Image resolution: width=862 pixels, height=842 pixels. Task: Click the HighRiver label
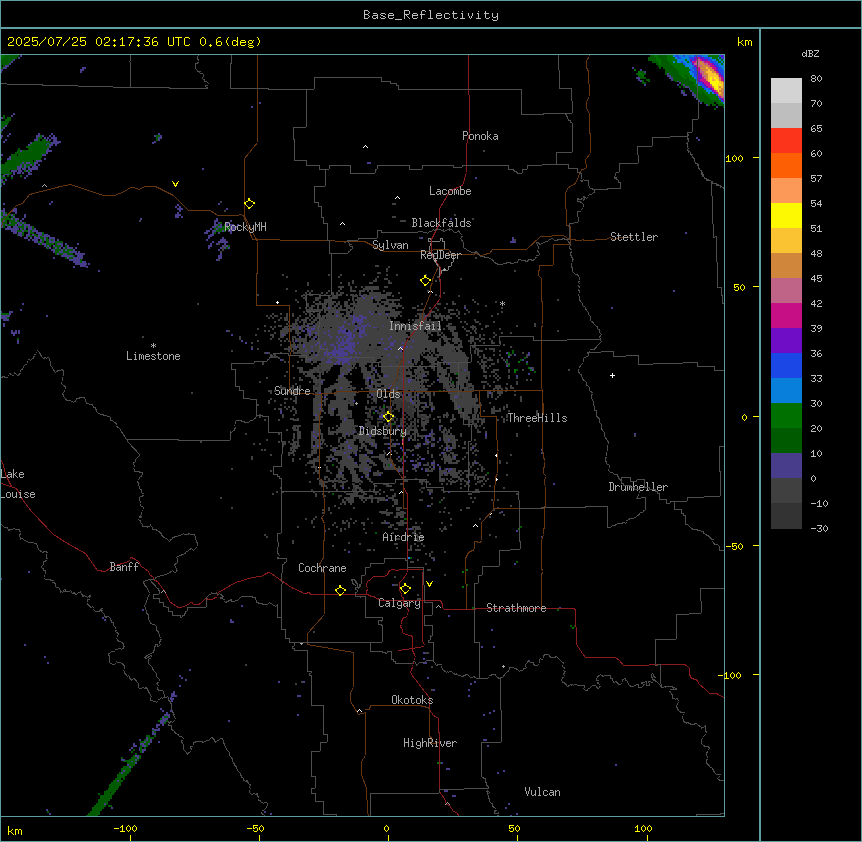(430, 743)
